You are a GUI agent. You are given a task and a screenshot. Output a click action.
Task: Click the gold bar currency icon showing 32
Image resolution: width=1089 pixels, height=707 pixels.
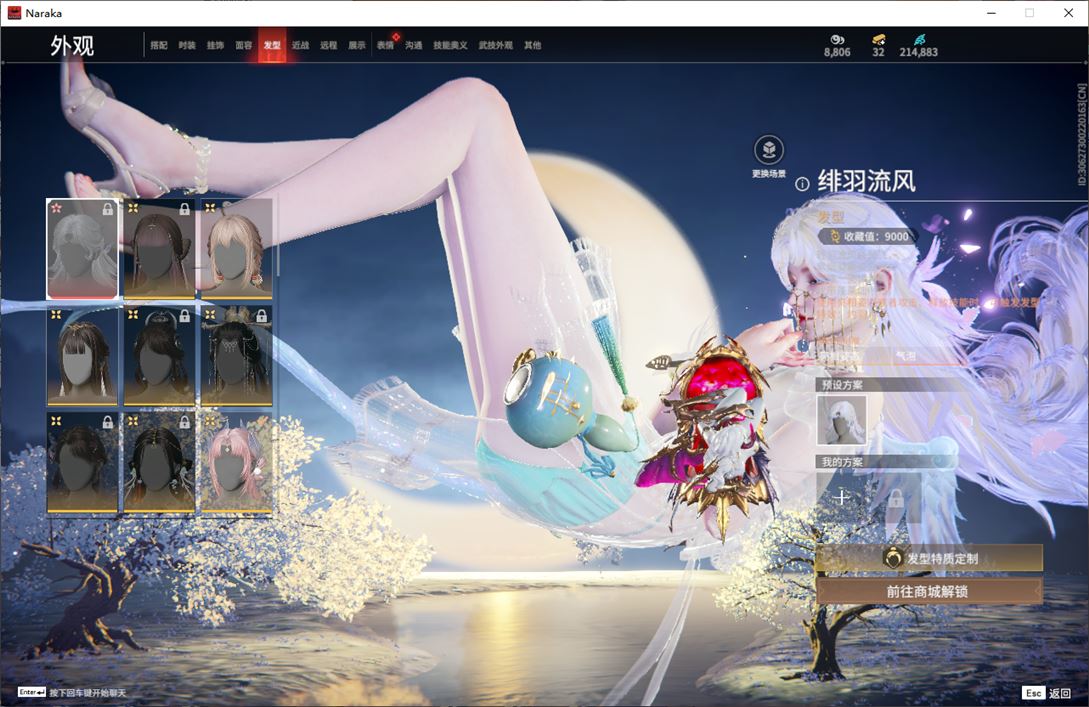(x=879, y=40)
